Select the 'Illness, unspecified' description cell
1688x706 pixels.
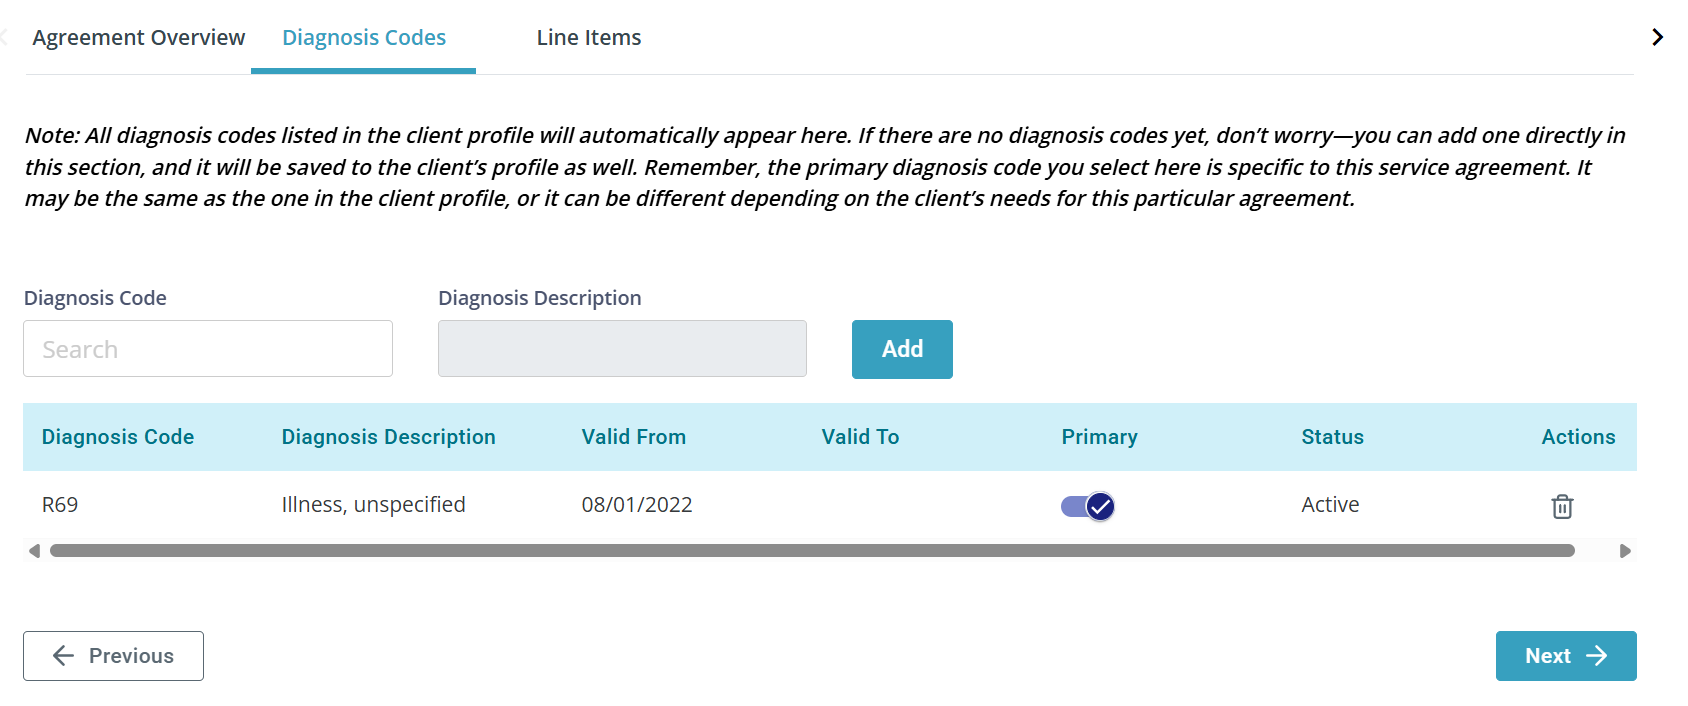point(373,505)
